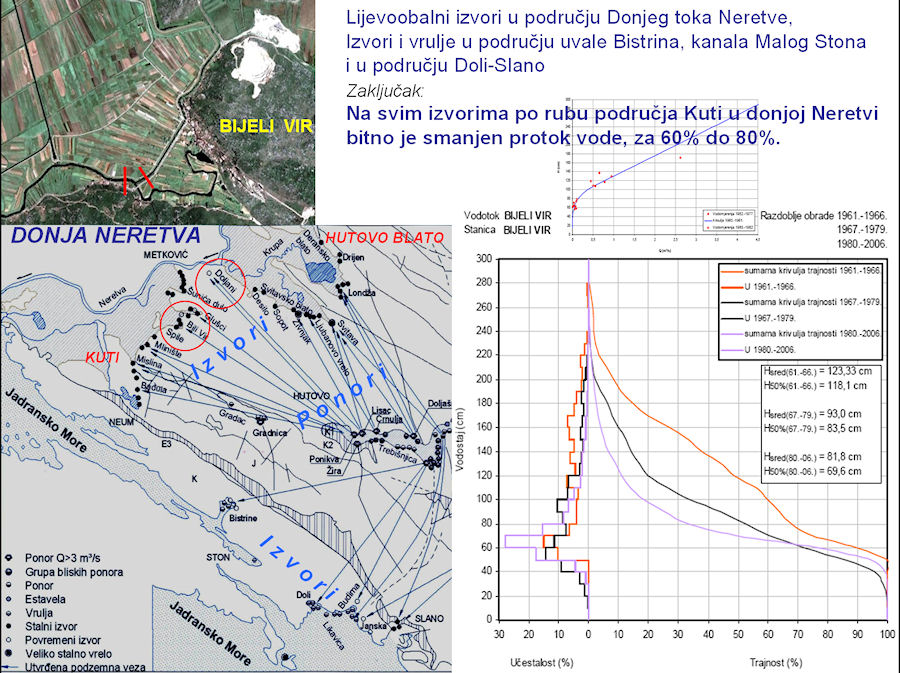Select the Estavela legend symbol

[10, 598]
